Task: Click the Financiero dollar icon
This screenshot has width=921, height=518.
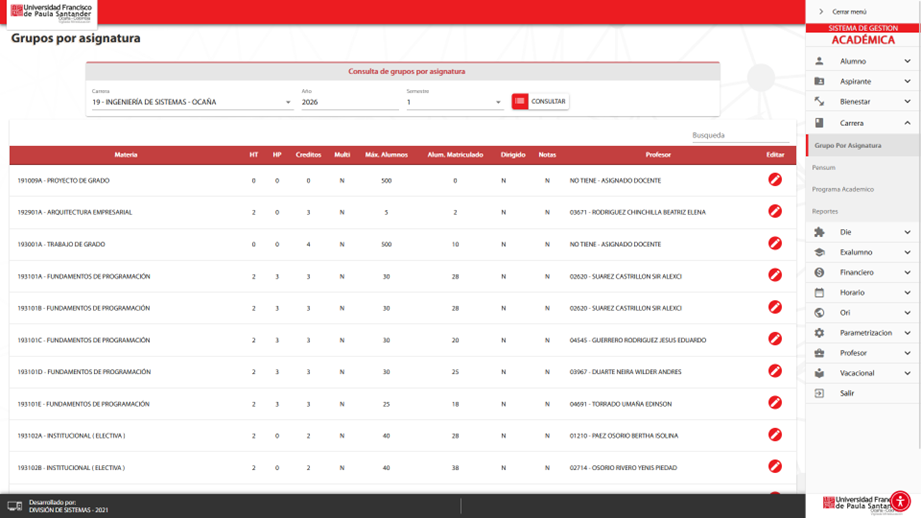Action: pyautogui.click(x=819, y=272)
